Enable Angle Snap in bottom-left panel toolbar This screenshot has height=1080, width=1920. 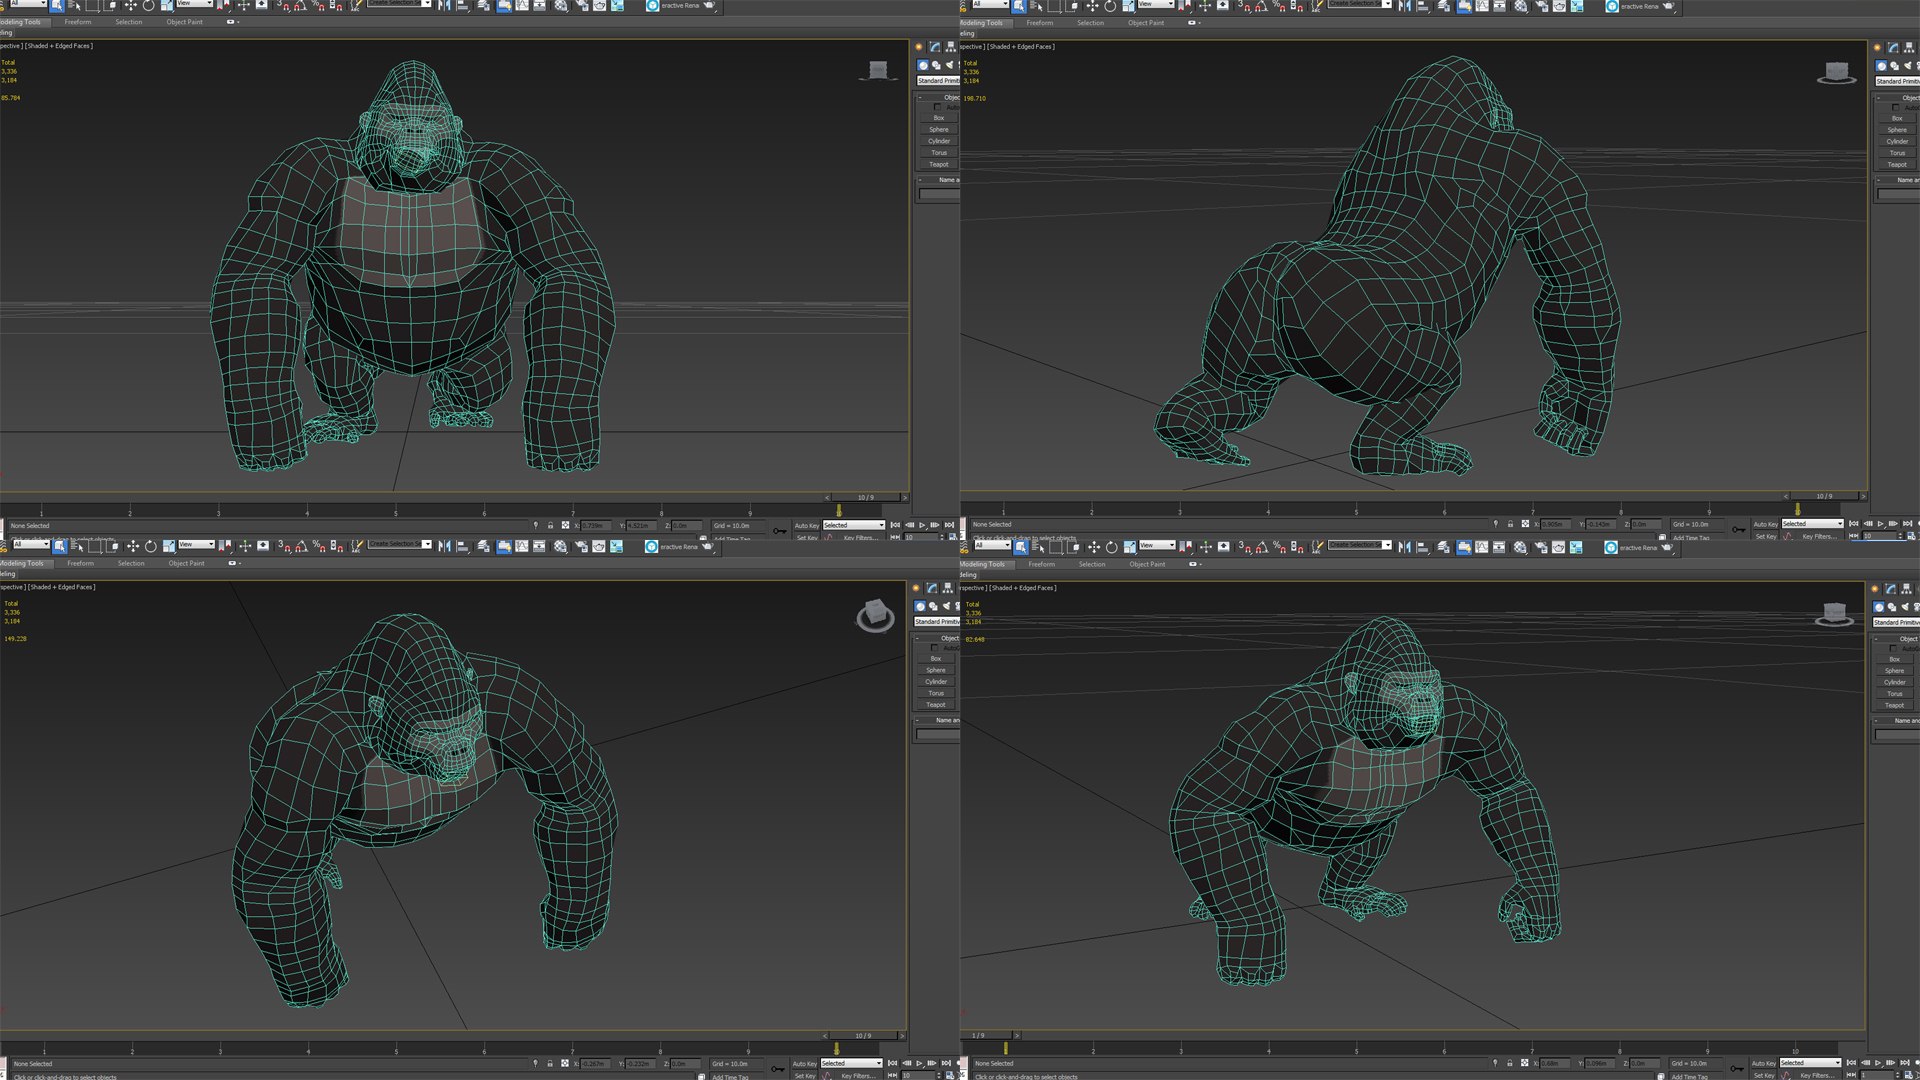point(301,546)
